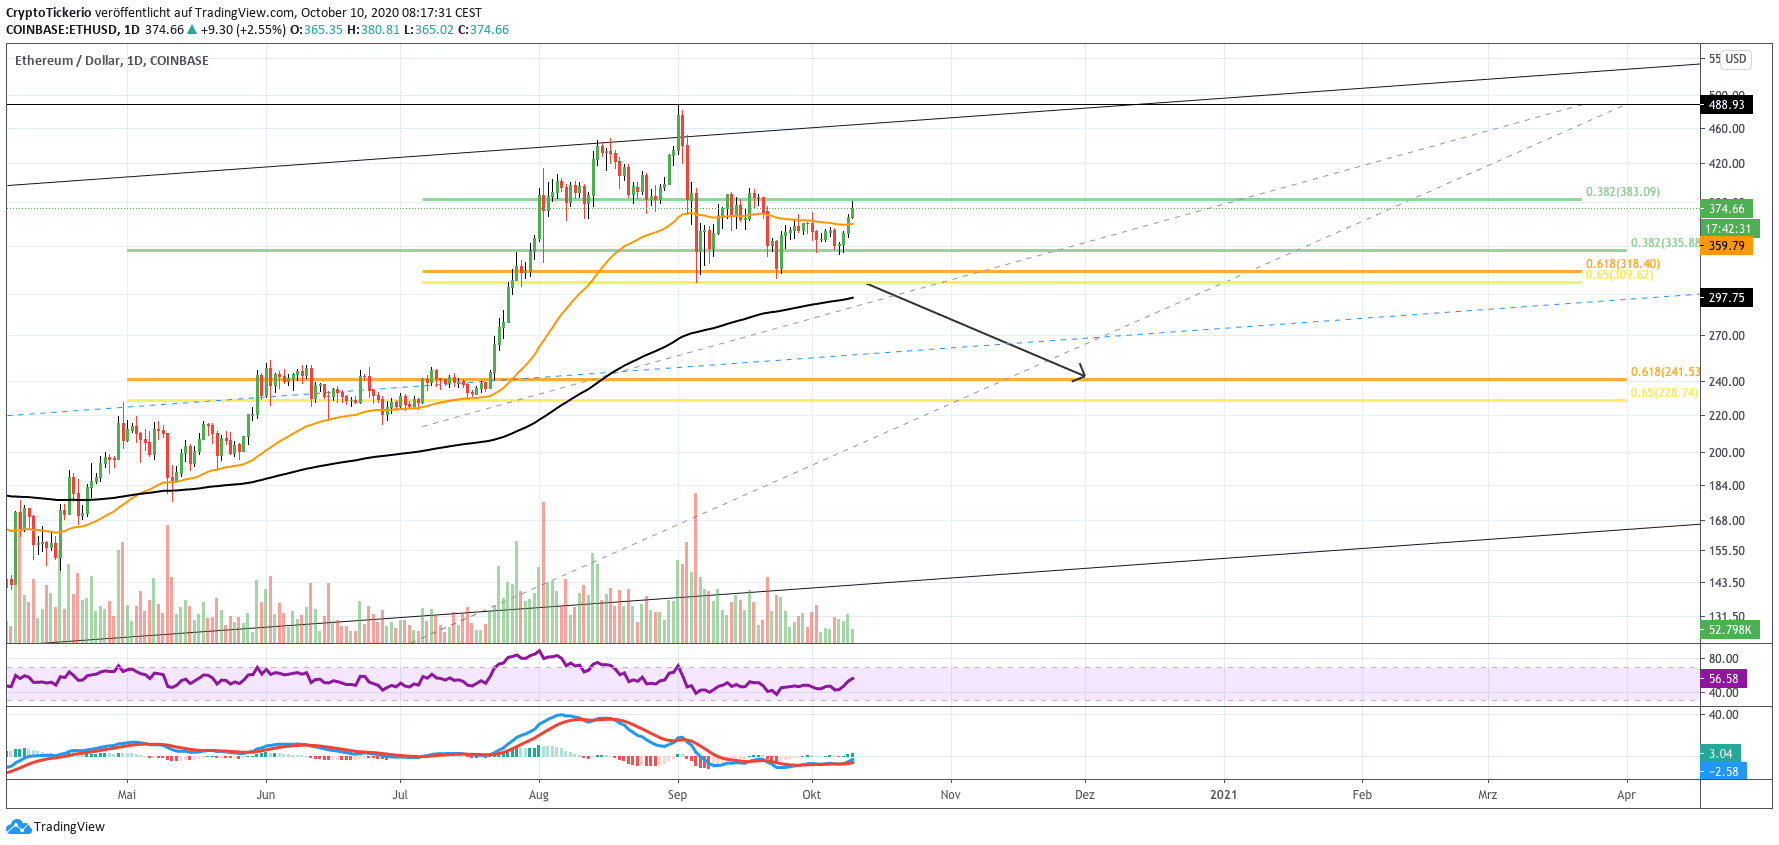
Task: Select the 0.618(318.40) Fibonacci level label
Action: click(x=1622, y=264)
